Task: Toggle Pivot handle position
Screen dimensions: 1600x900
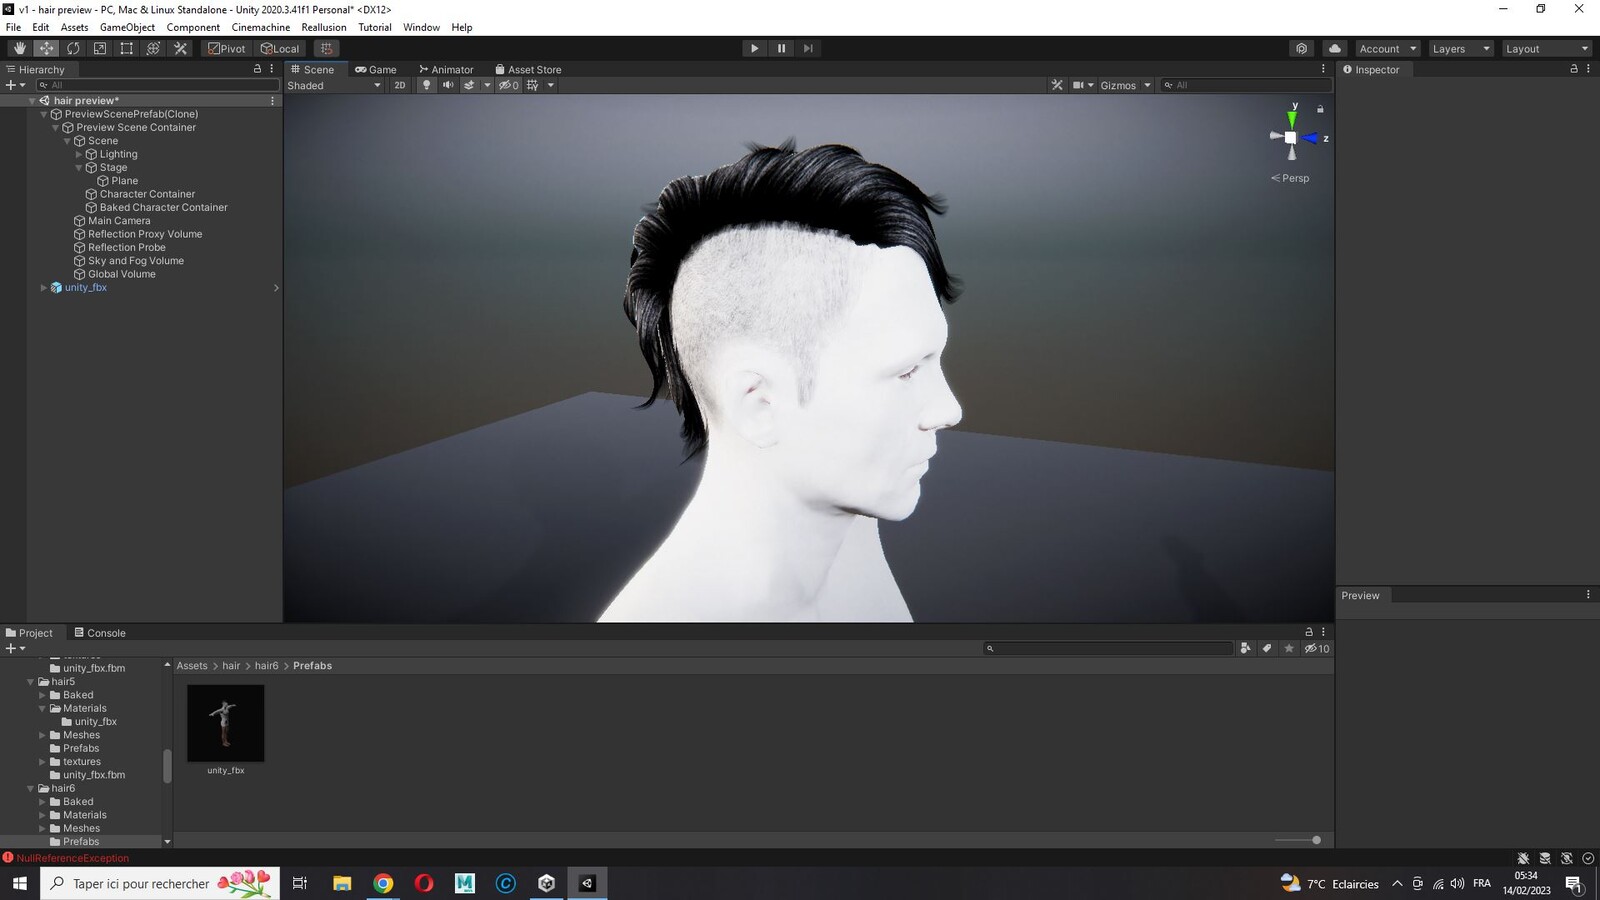Action: [226, 48]
